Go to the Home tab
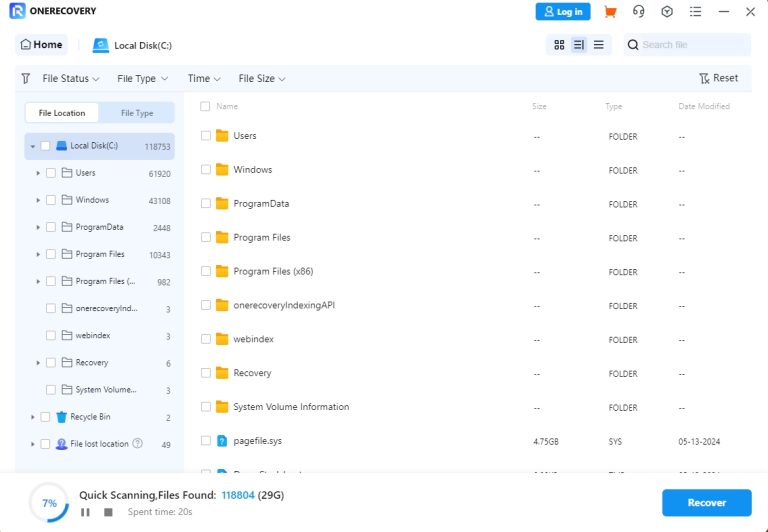The width and height of the screenshot is (768, 532). [x=41, y=45]
